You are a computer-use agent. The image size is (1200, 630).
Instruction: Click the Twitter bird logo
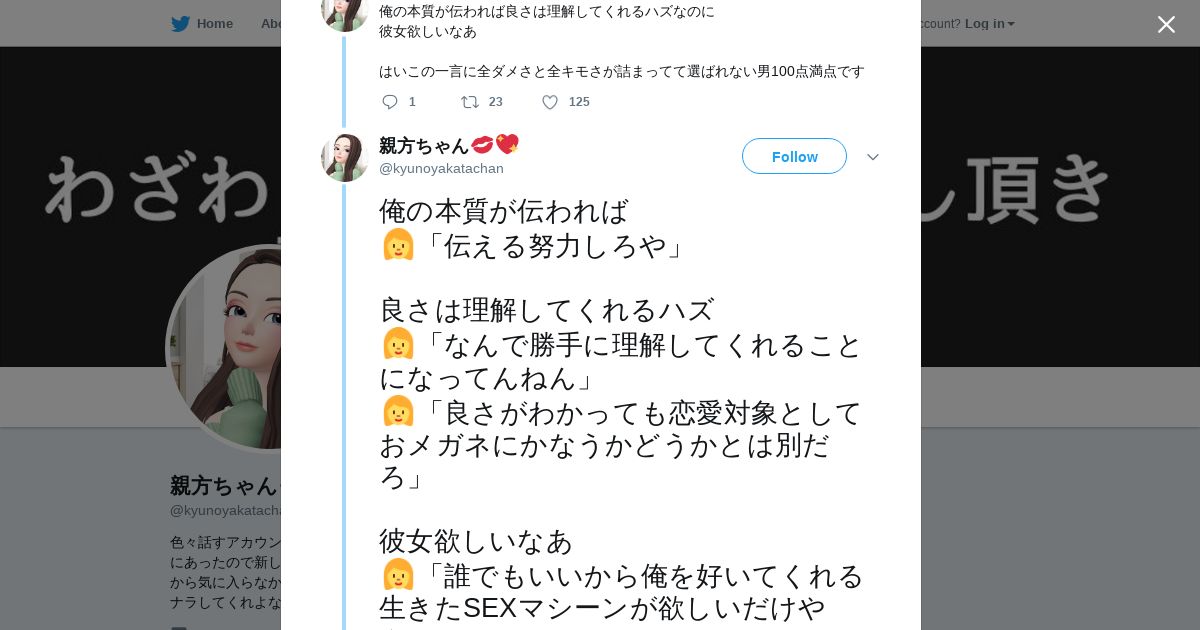pos(180,24)
